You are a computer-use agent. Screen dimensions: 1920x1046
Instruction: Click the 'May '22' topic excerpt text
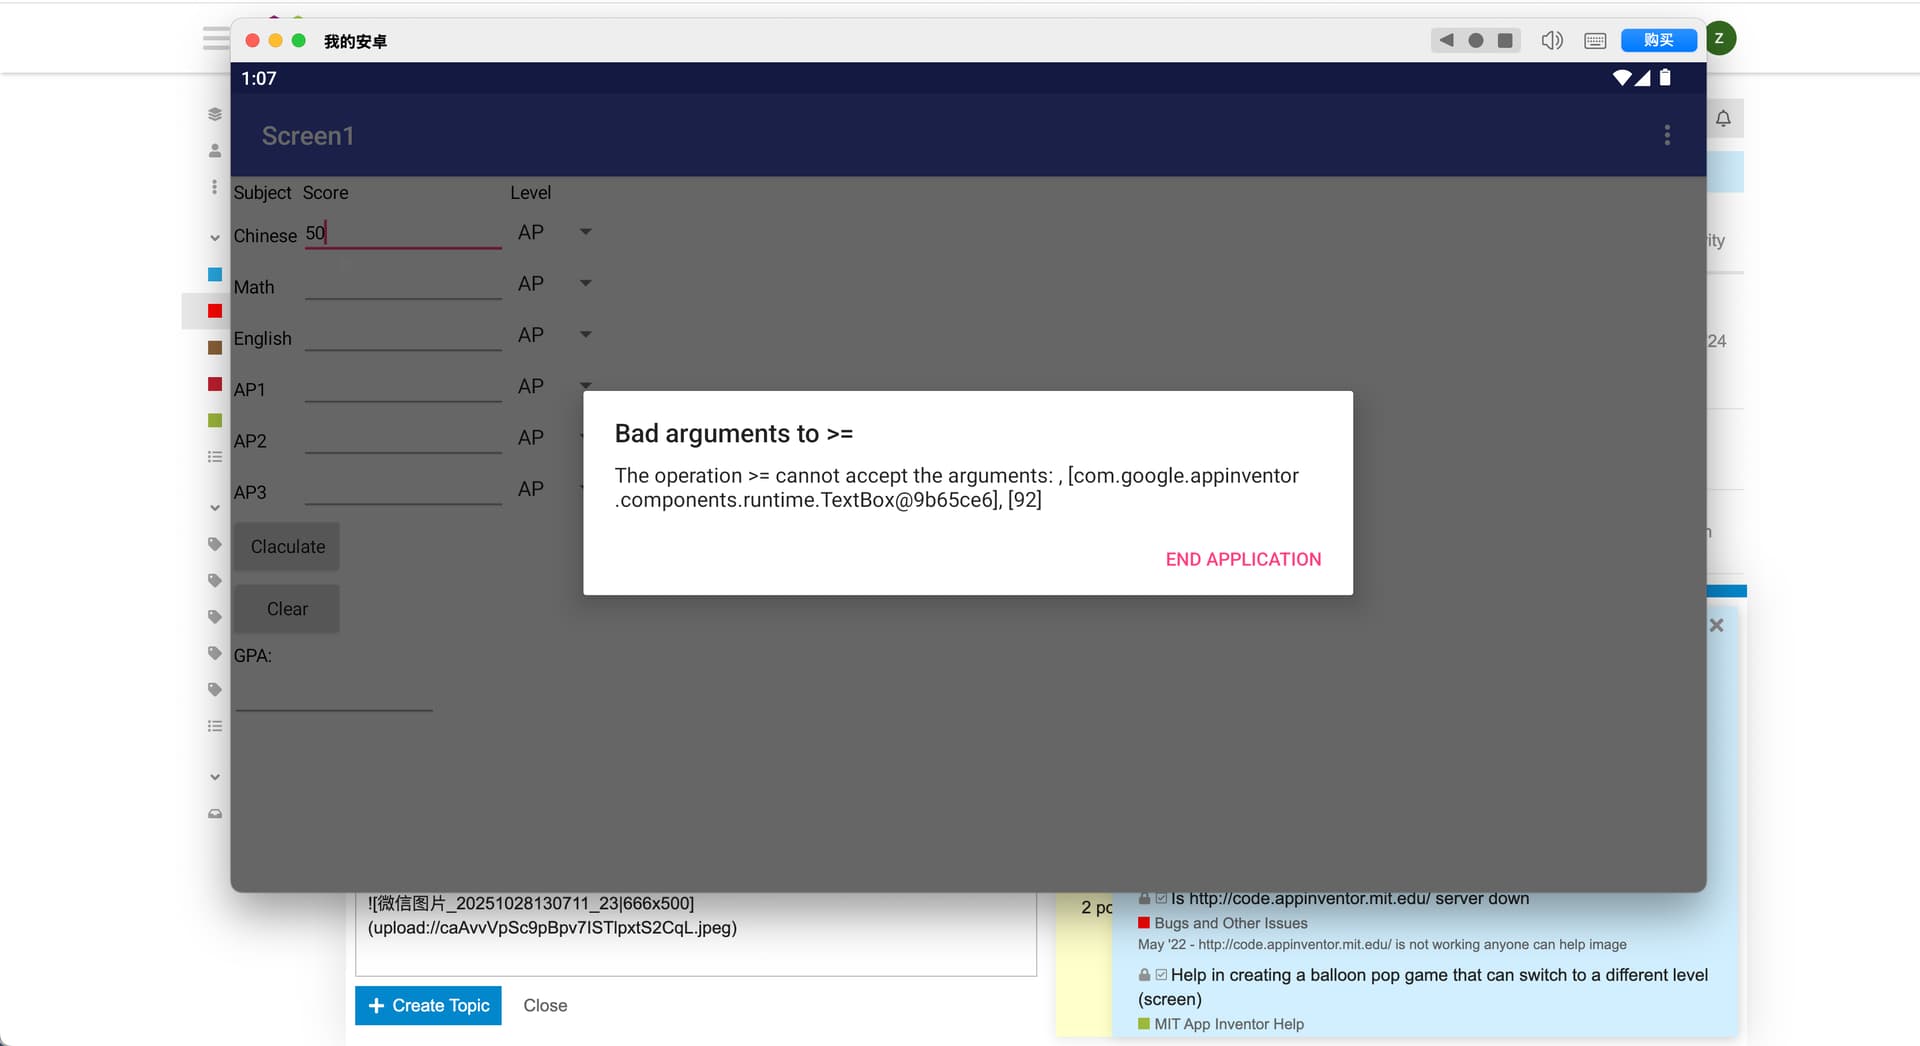[x=1382, y=945]
